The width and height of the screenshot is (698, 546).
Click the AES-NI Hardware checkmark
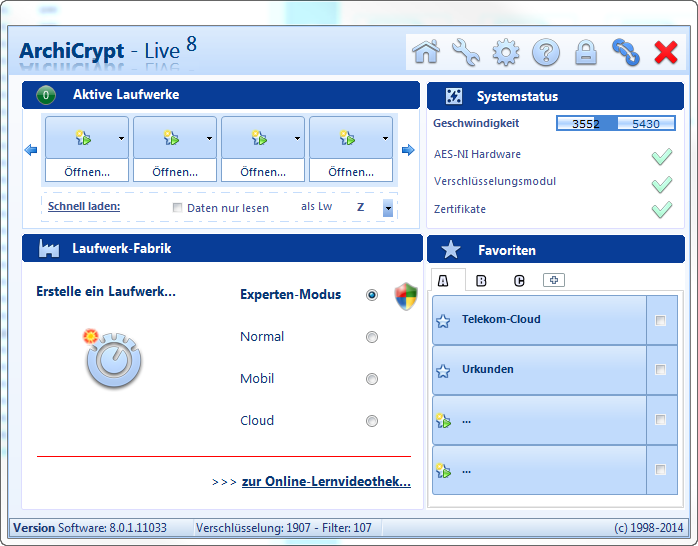tap(662, 156)
